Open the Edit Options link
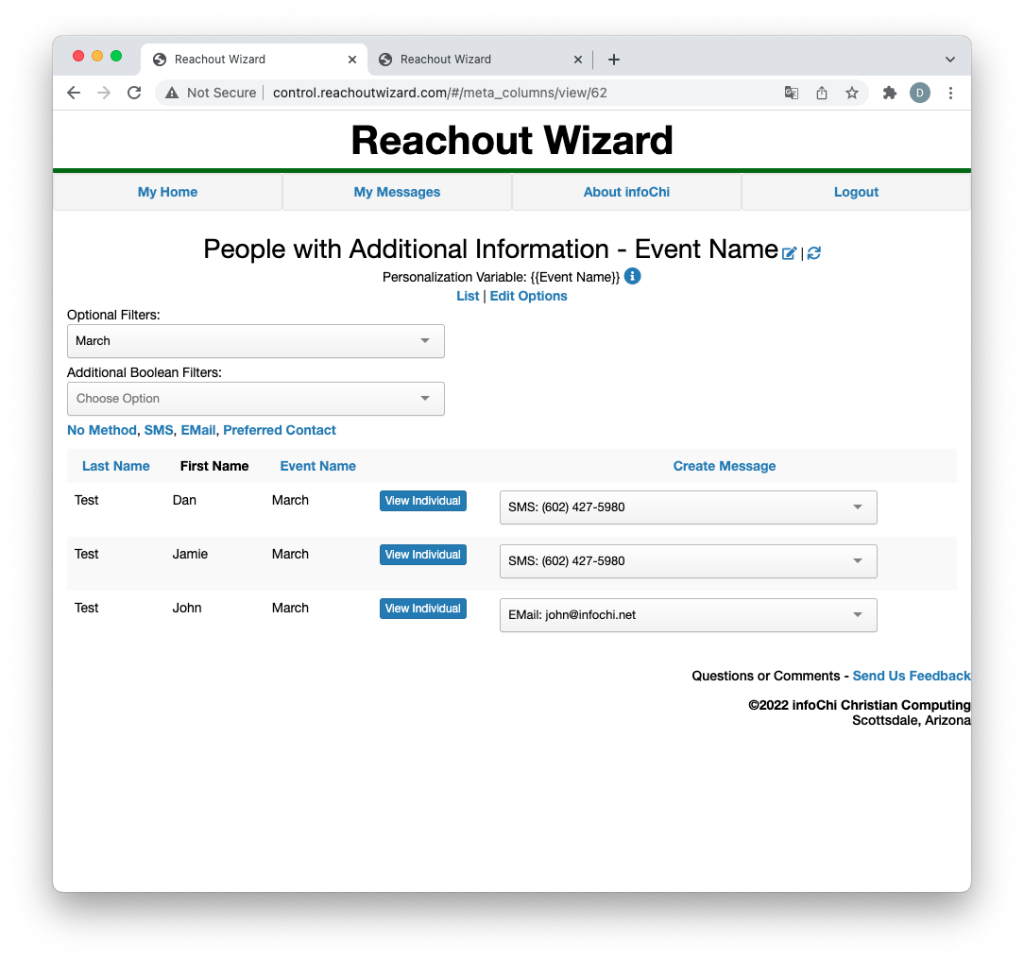The height and width of the screenshot is (962, 1024). pos(528,296)
